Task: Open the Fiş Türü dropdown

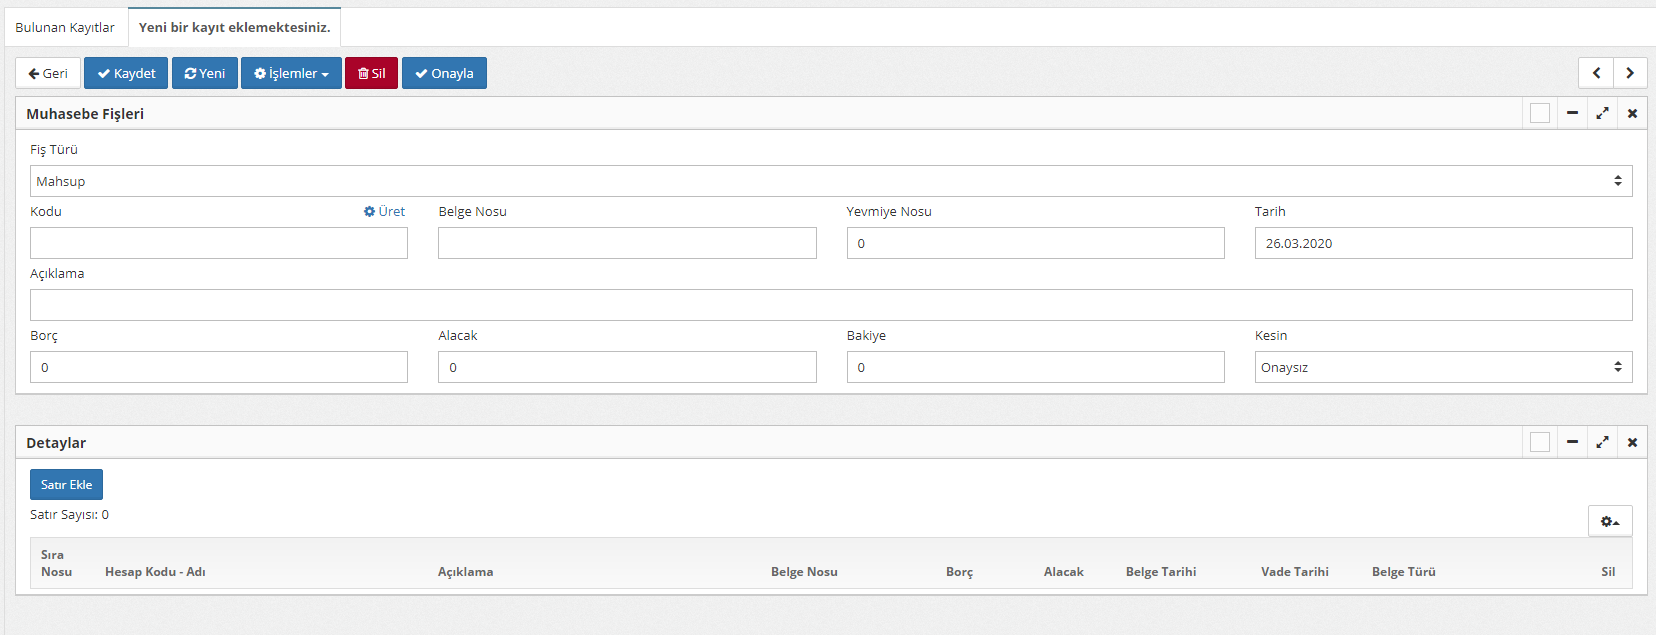Action: tap(830, 181)
